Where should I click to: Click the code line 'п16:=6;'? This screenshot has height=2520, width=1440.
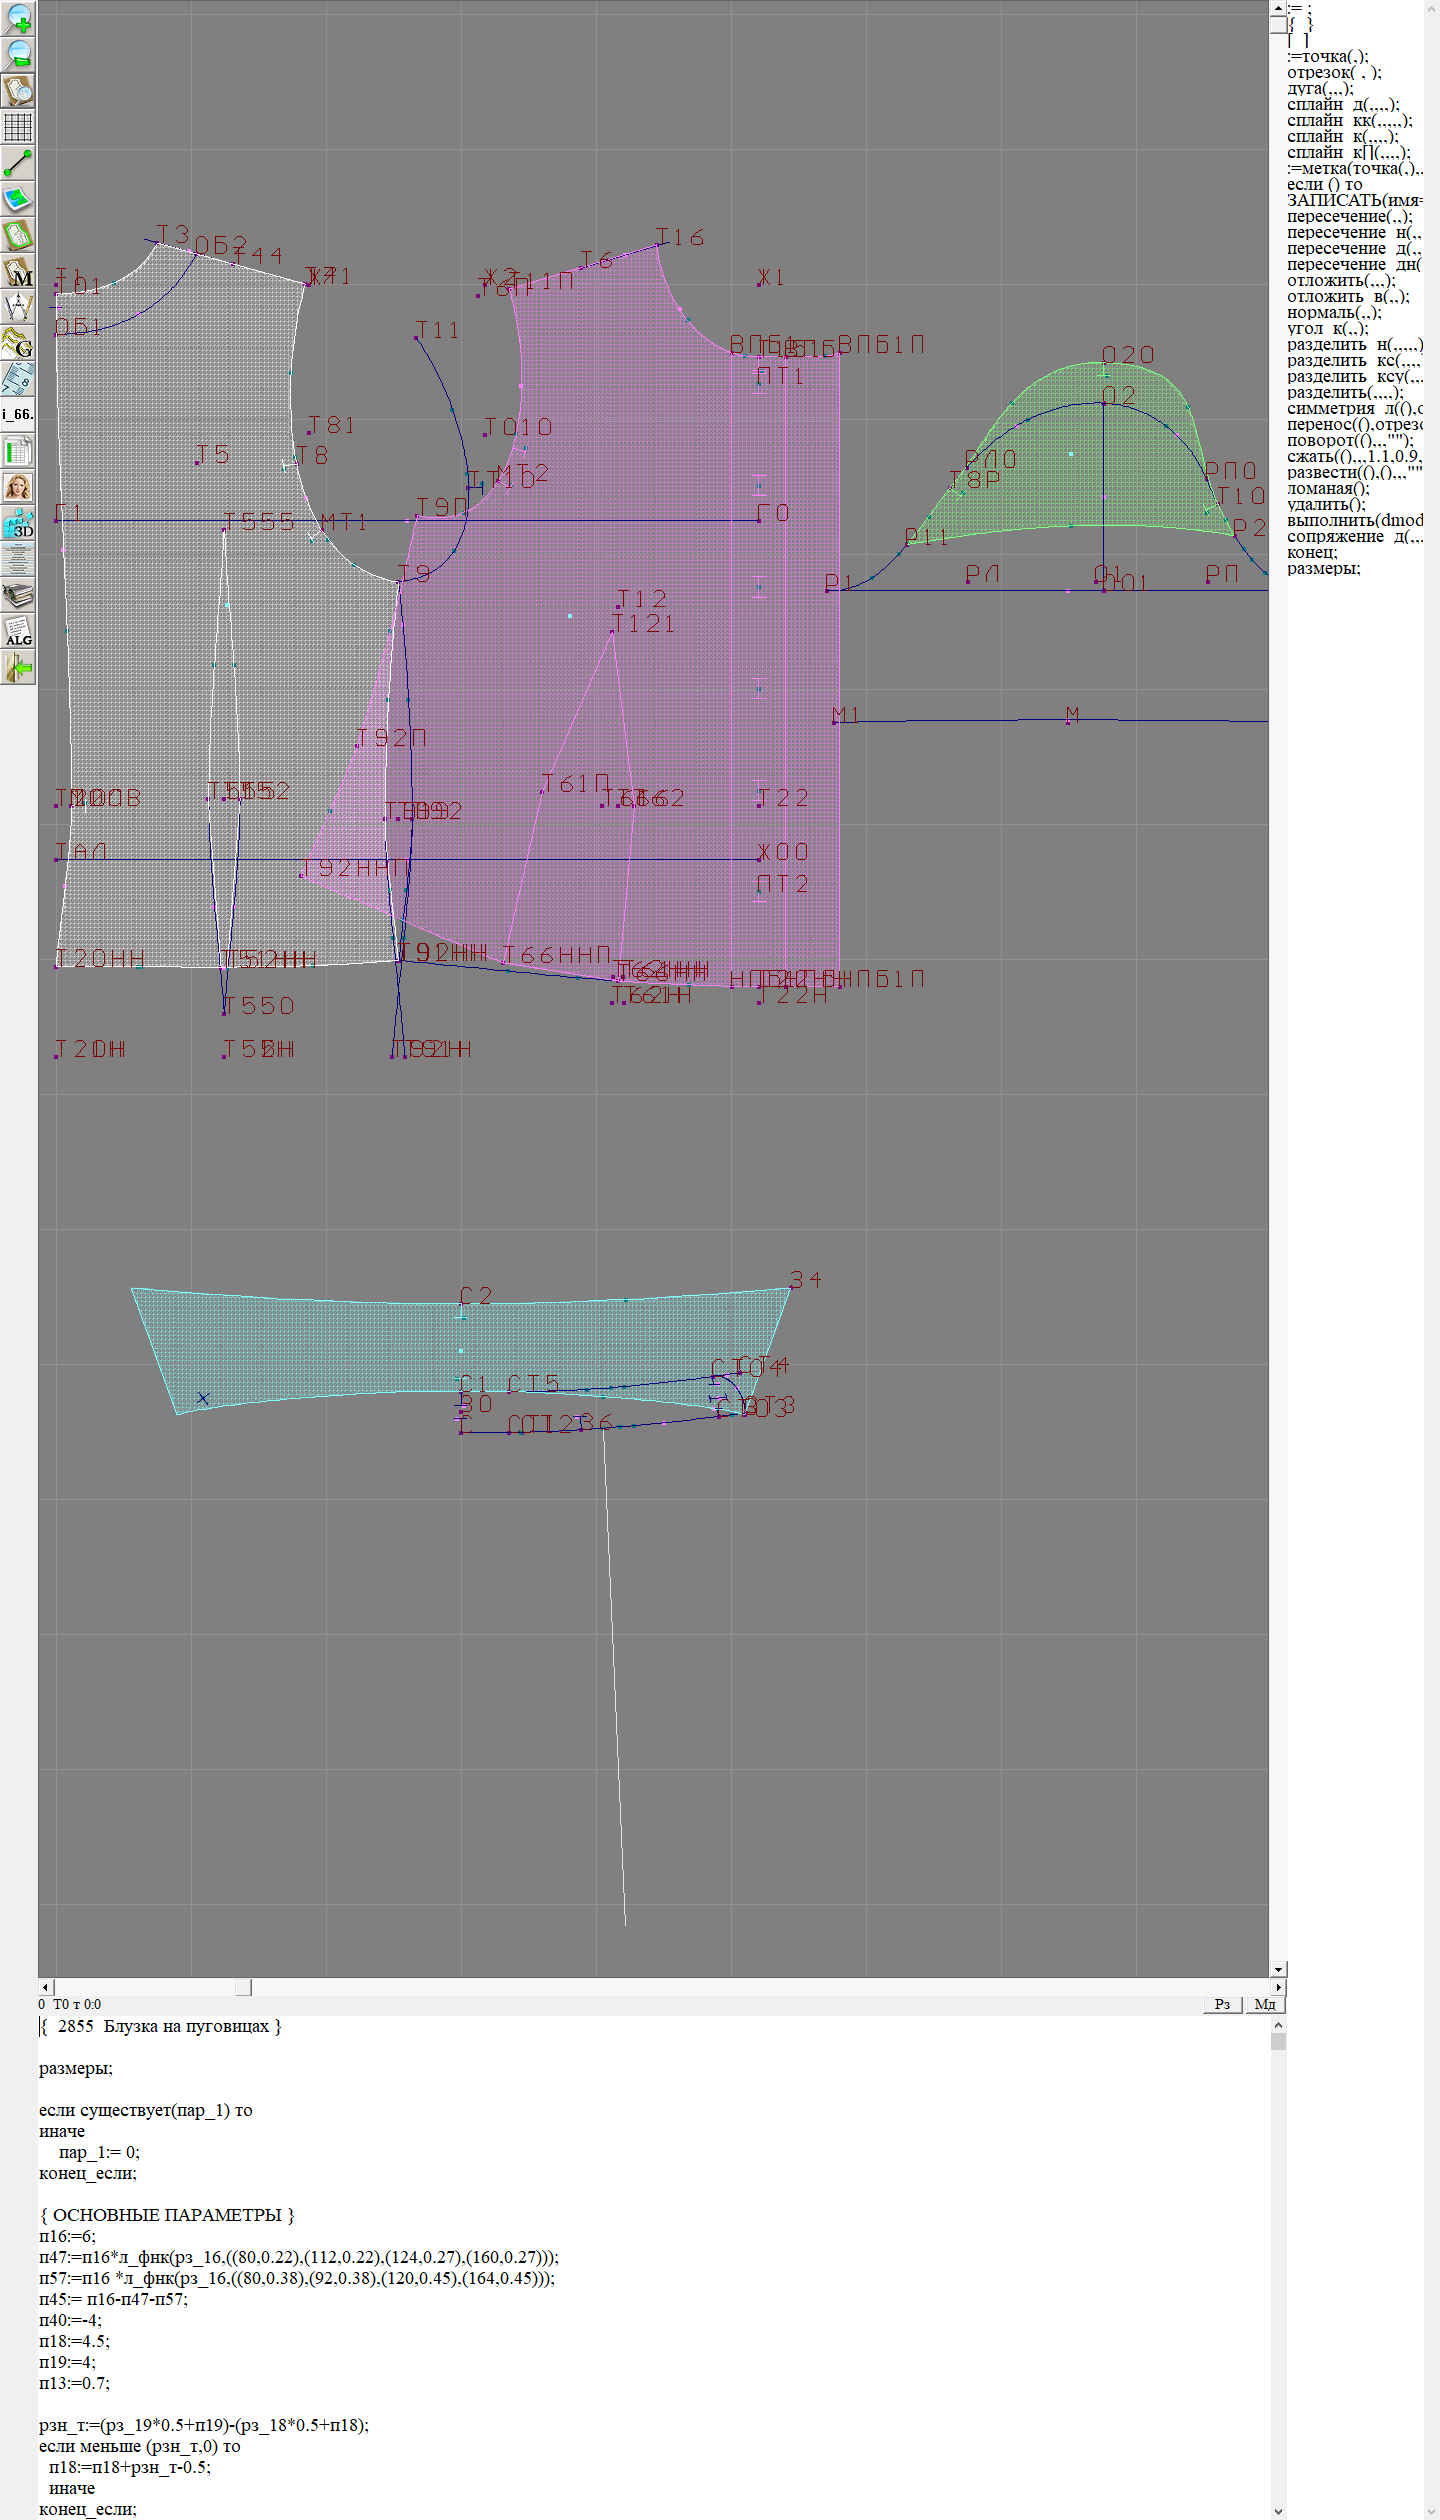67,2236
